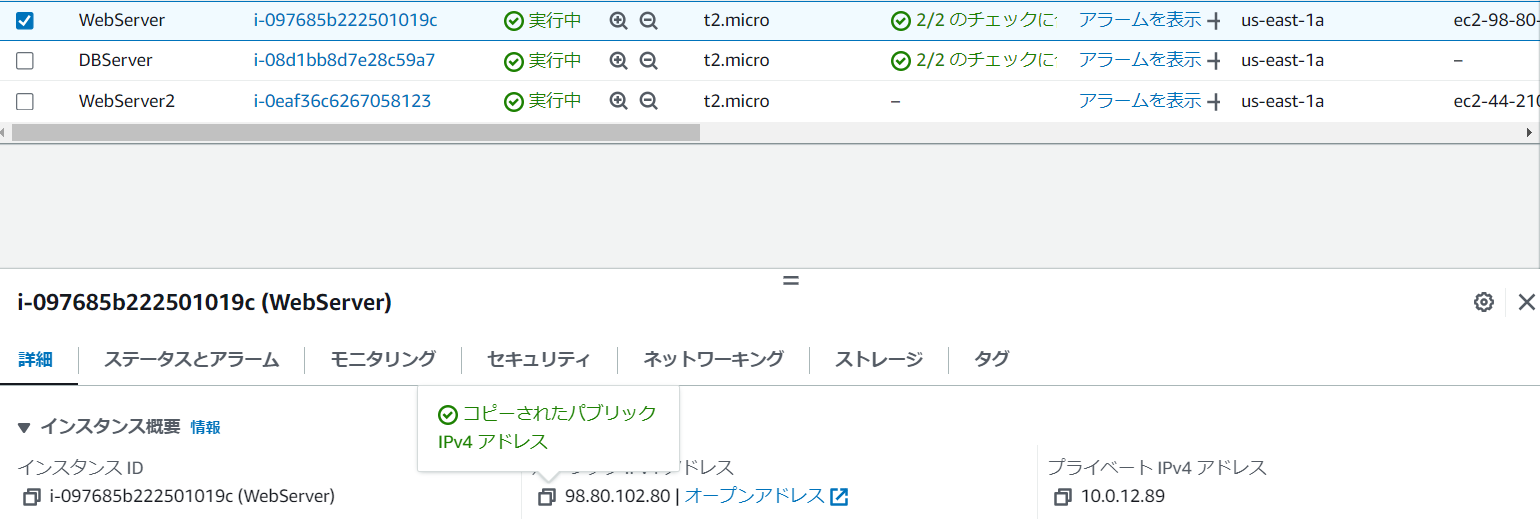Click アラームを表示 for DBServer
Viewport: 1540px width, 519px height.
click(x=1139, y=60)
